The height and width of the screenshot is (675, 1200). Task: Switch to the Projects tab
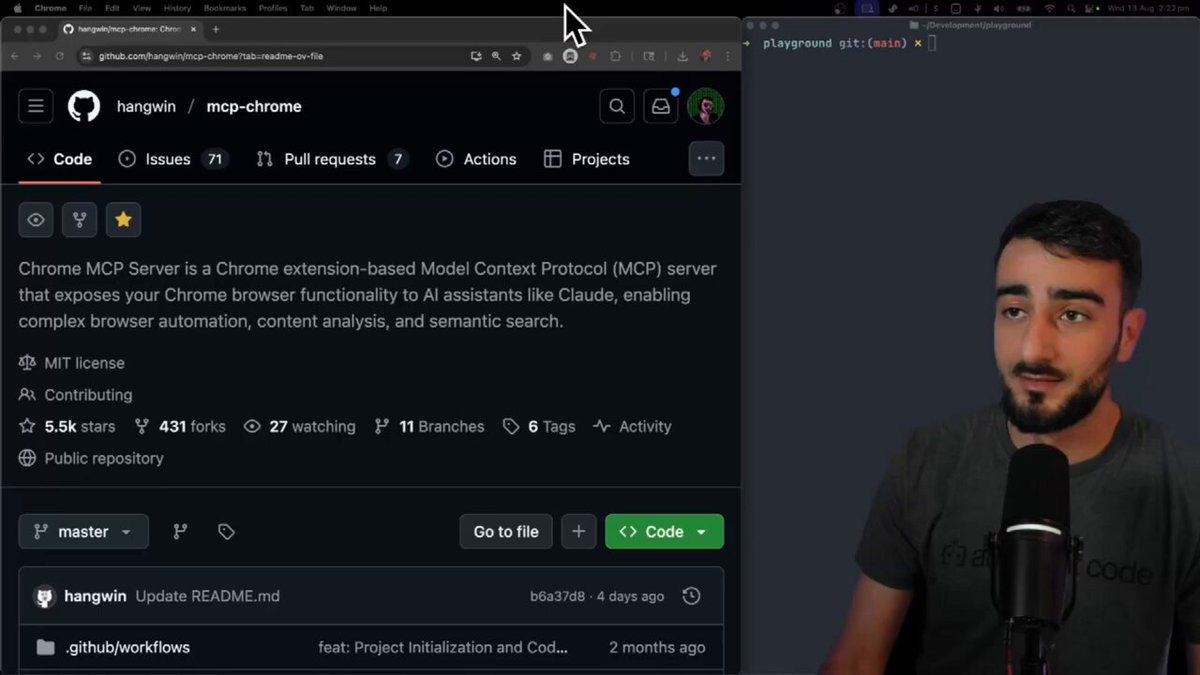click(587, 159)
